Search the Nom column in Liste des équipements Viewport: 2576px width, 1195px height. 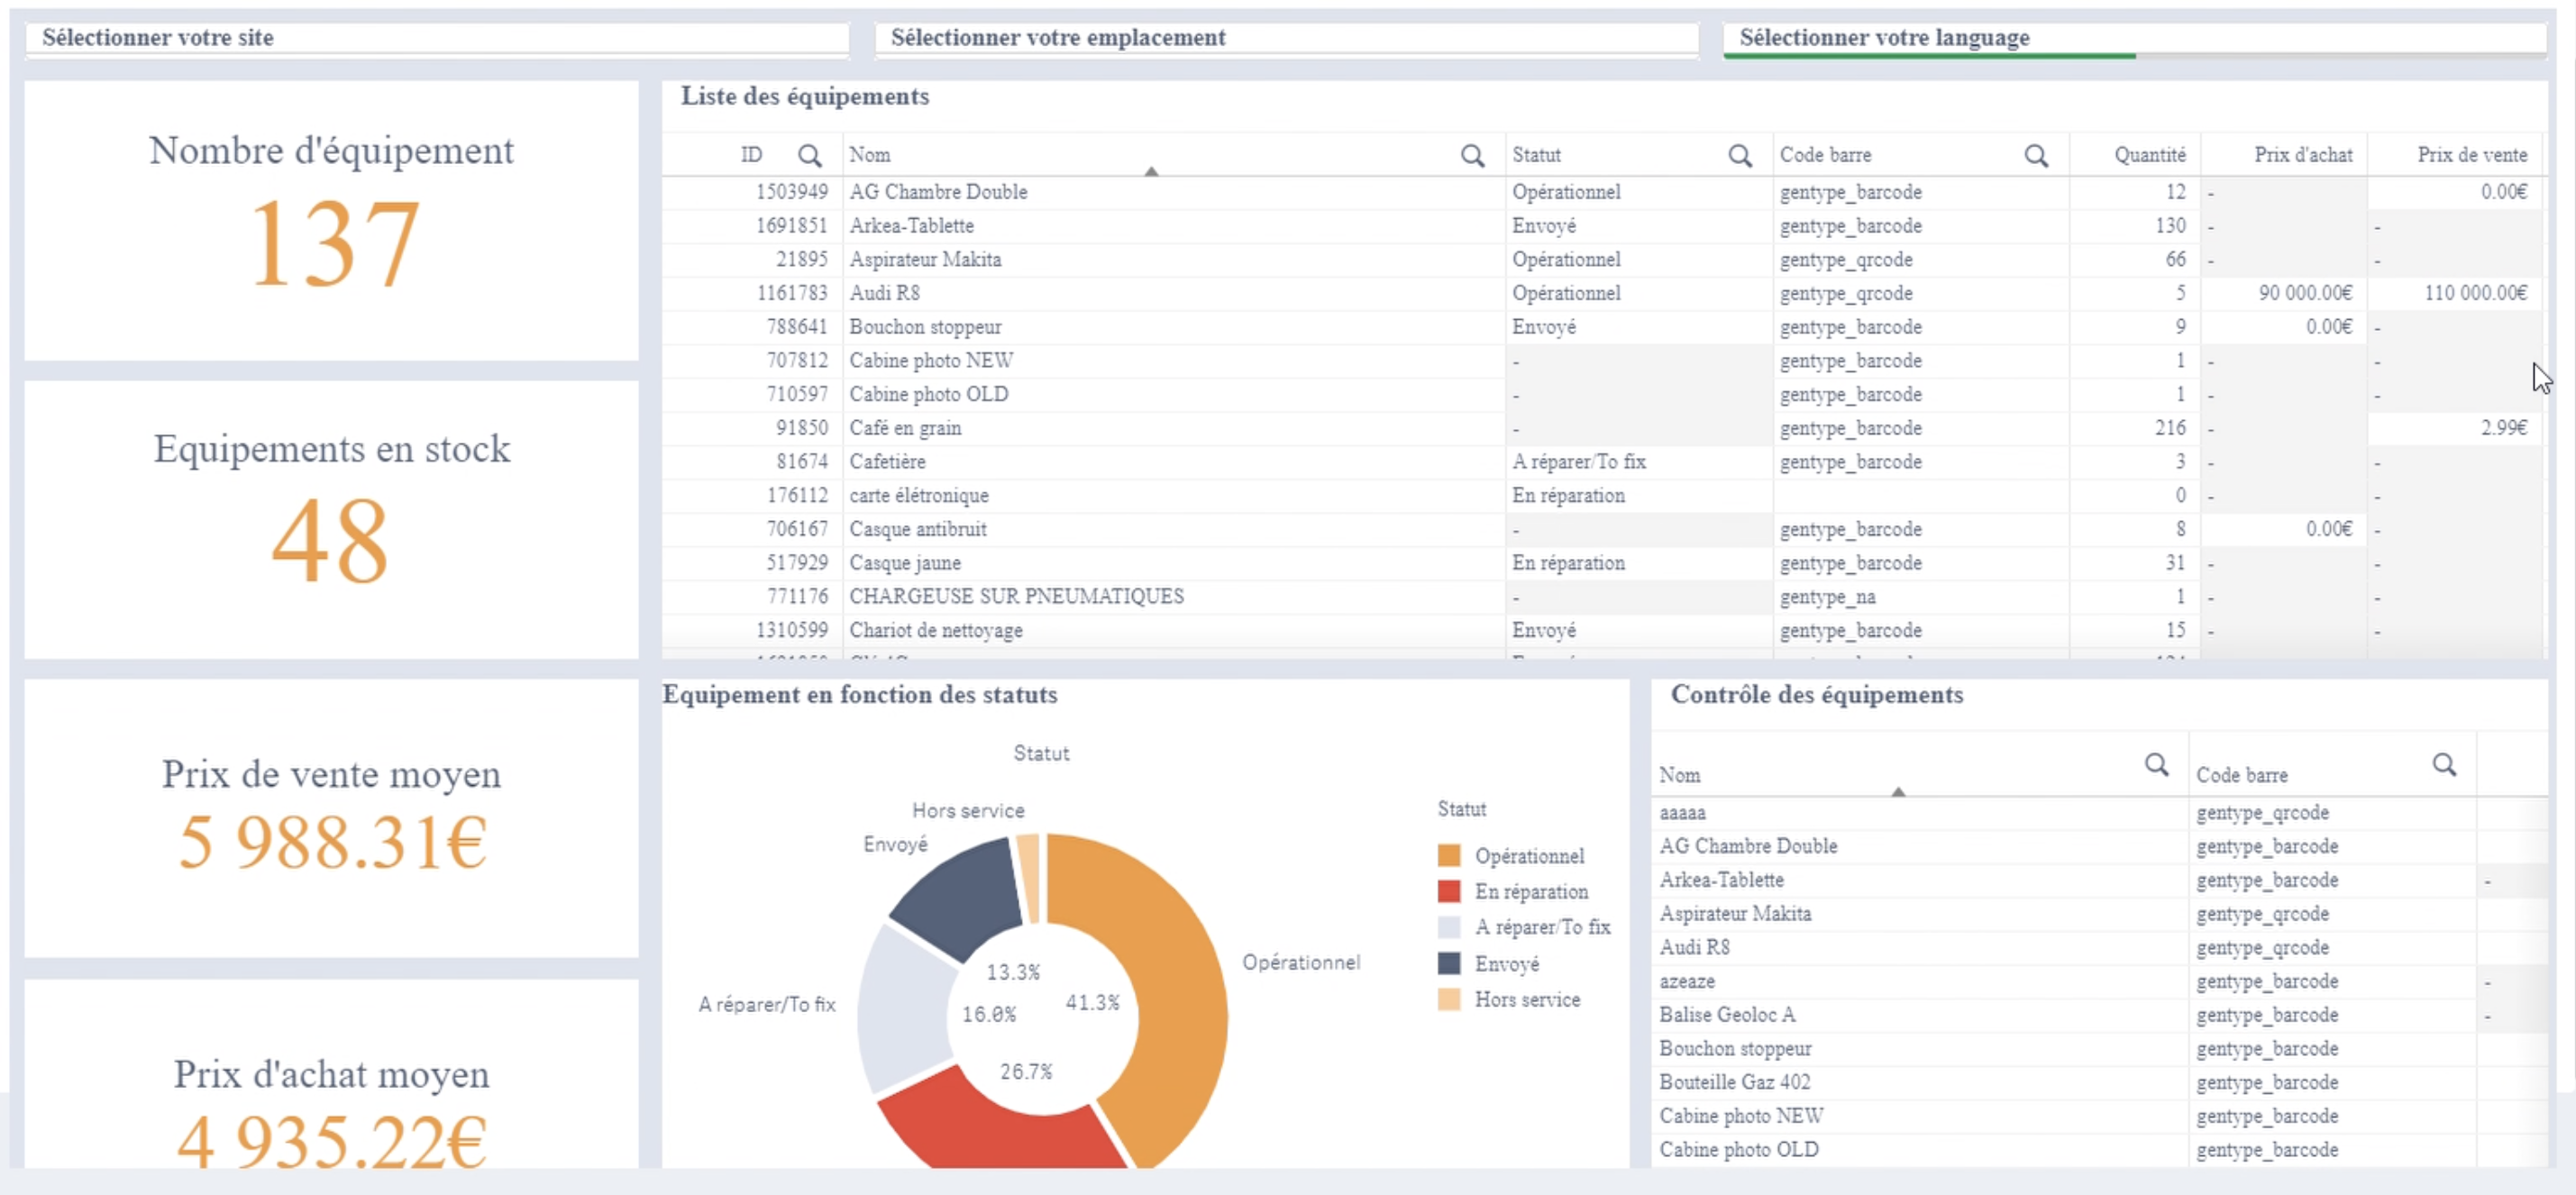click(1472, 155)
